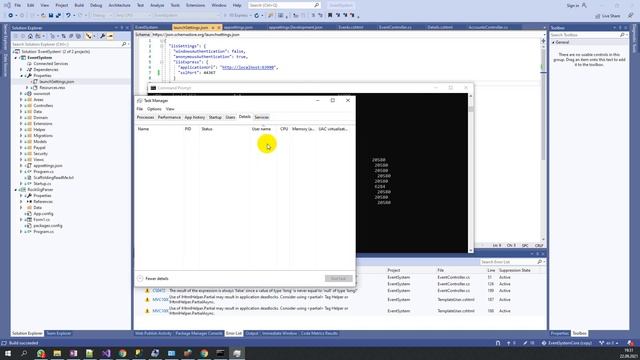Screen dimensions: 640x360
Task: Switch to Team Explorer tab
Action: coord(58,333)
